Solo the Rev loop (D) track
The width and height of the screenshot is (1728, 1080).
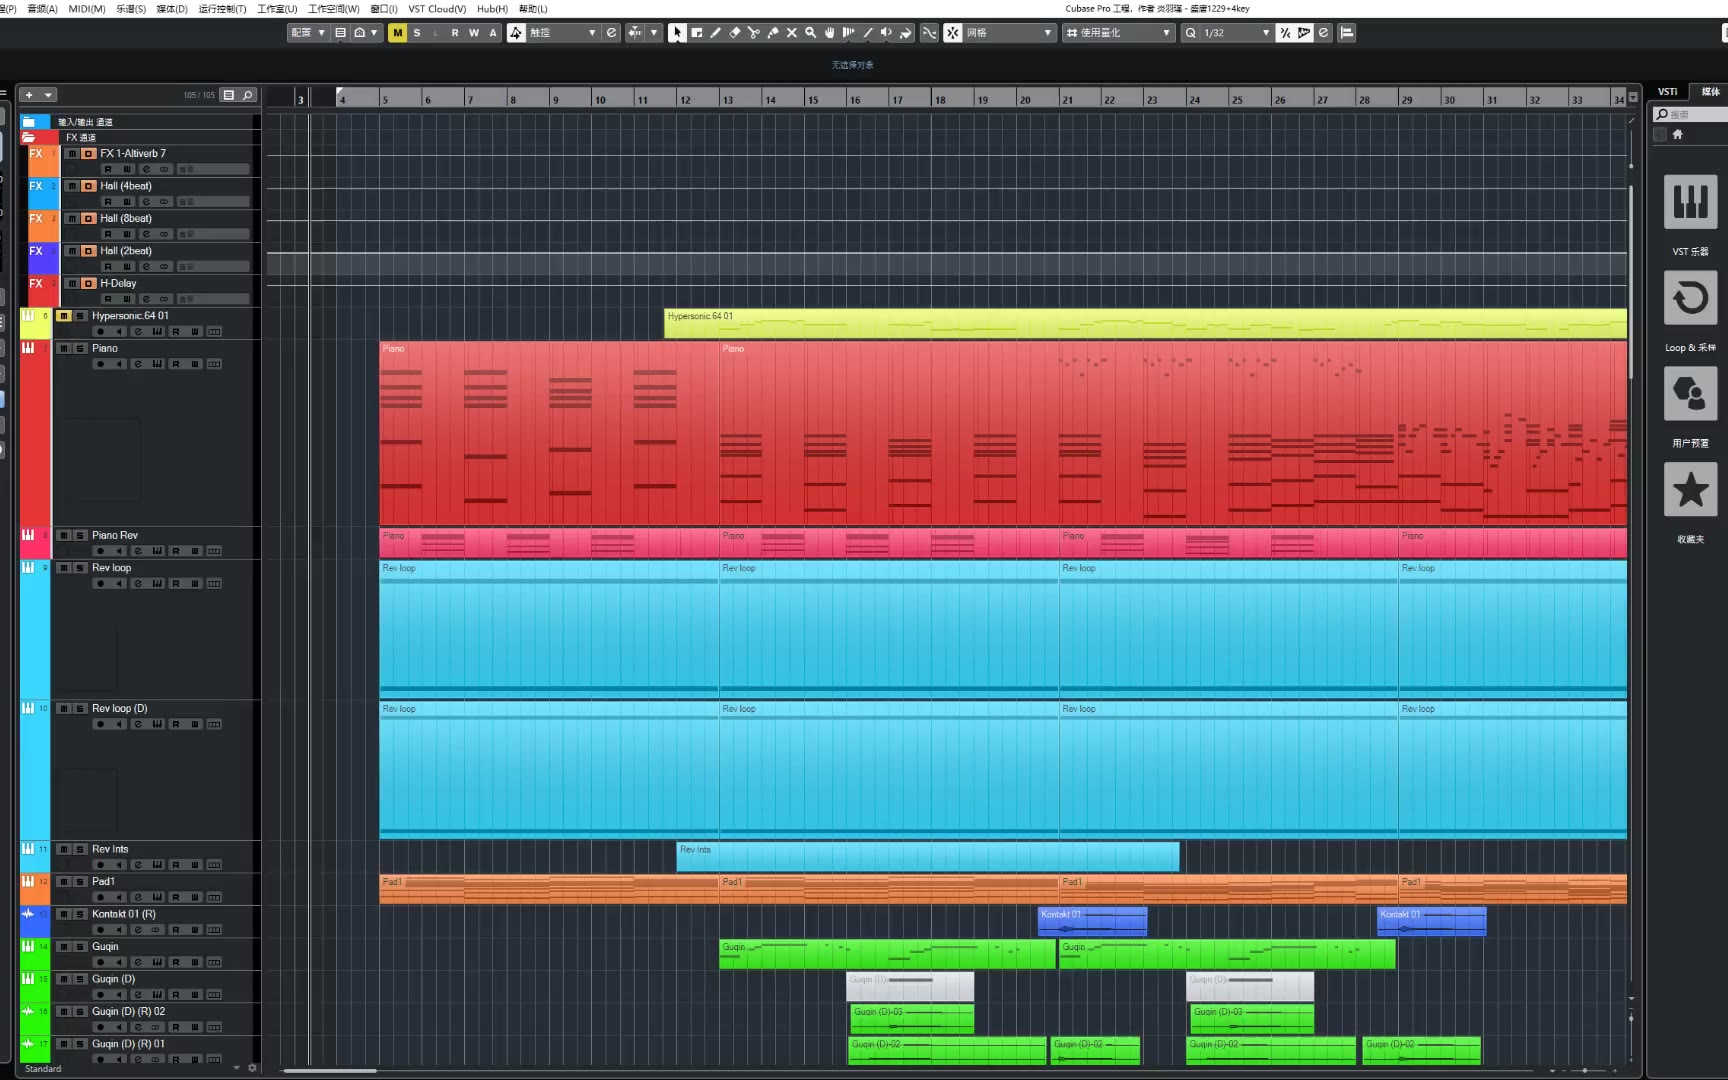80,708
